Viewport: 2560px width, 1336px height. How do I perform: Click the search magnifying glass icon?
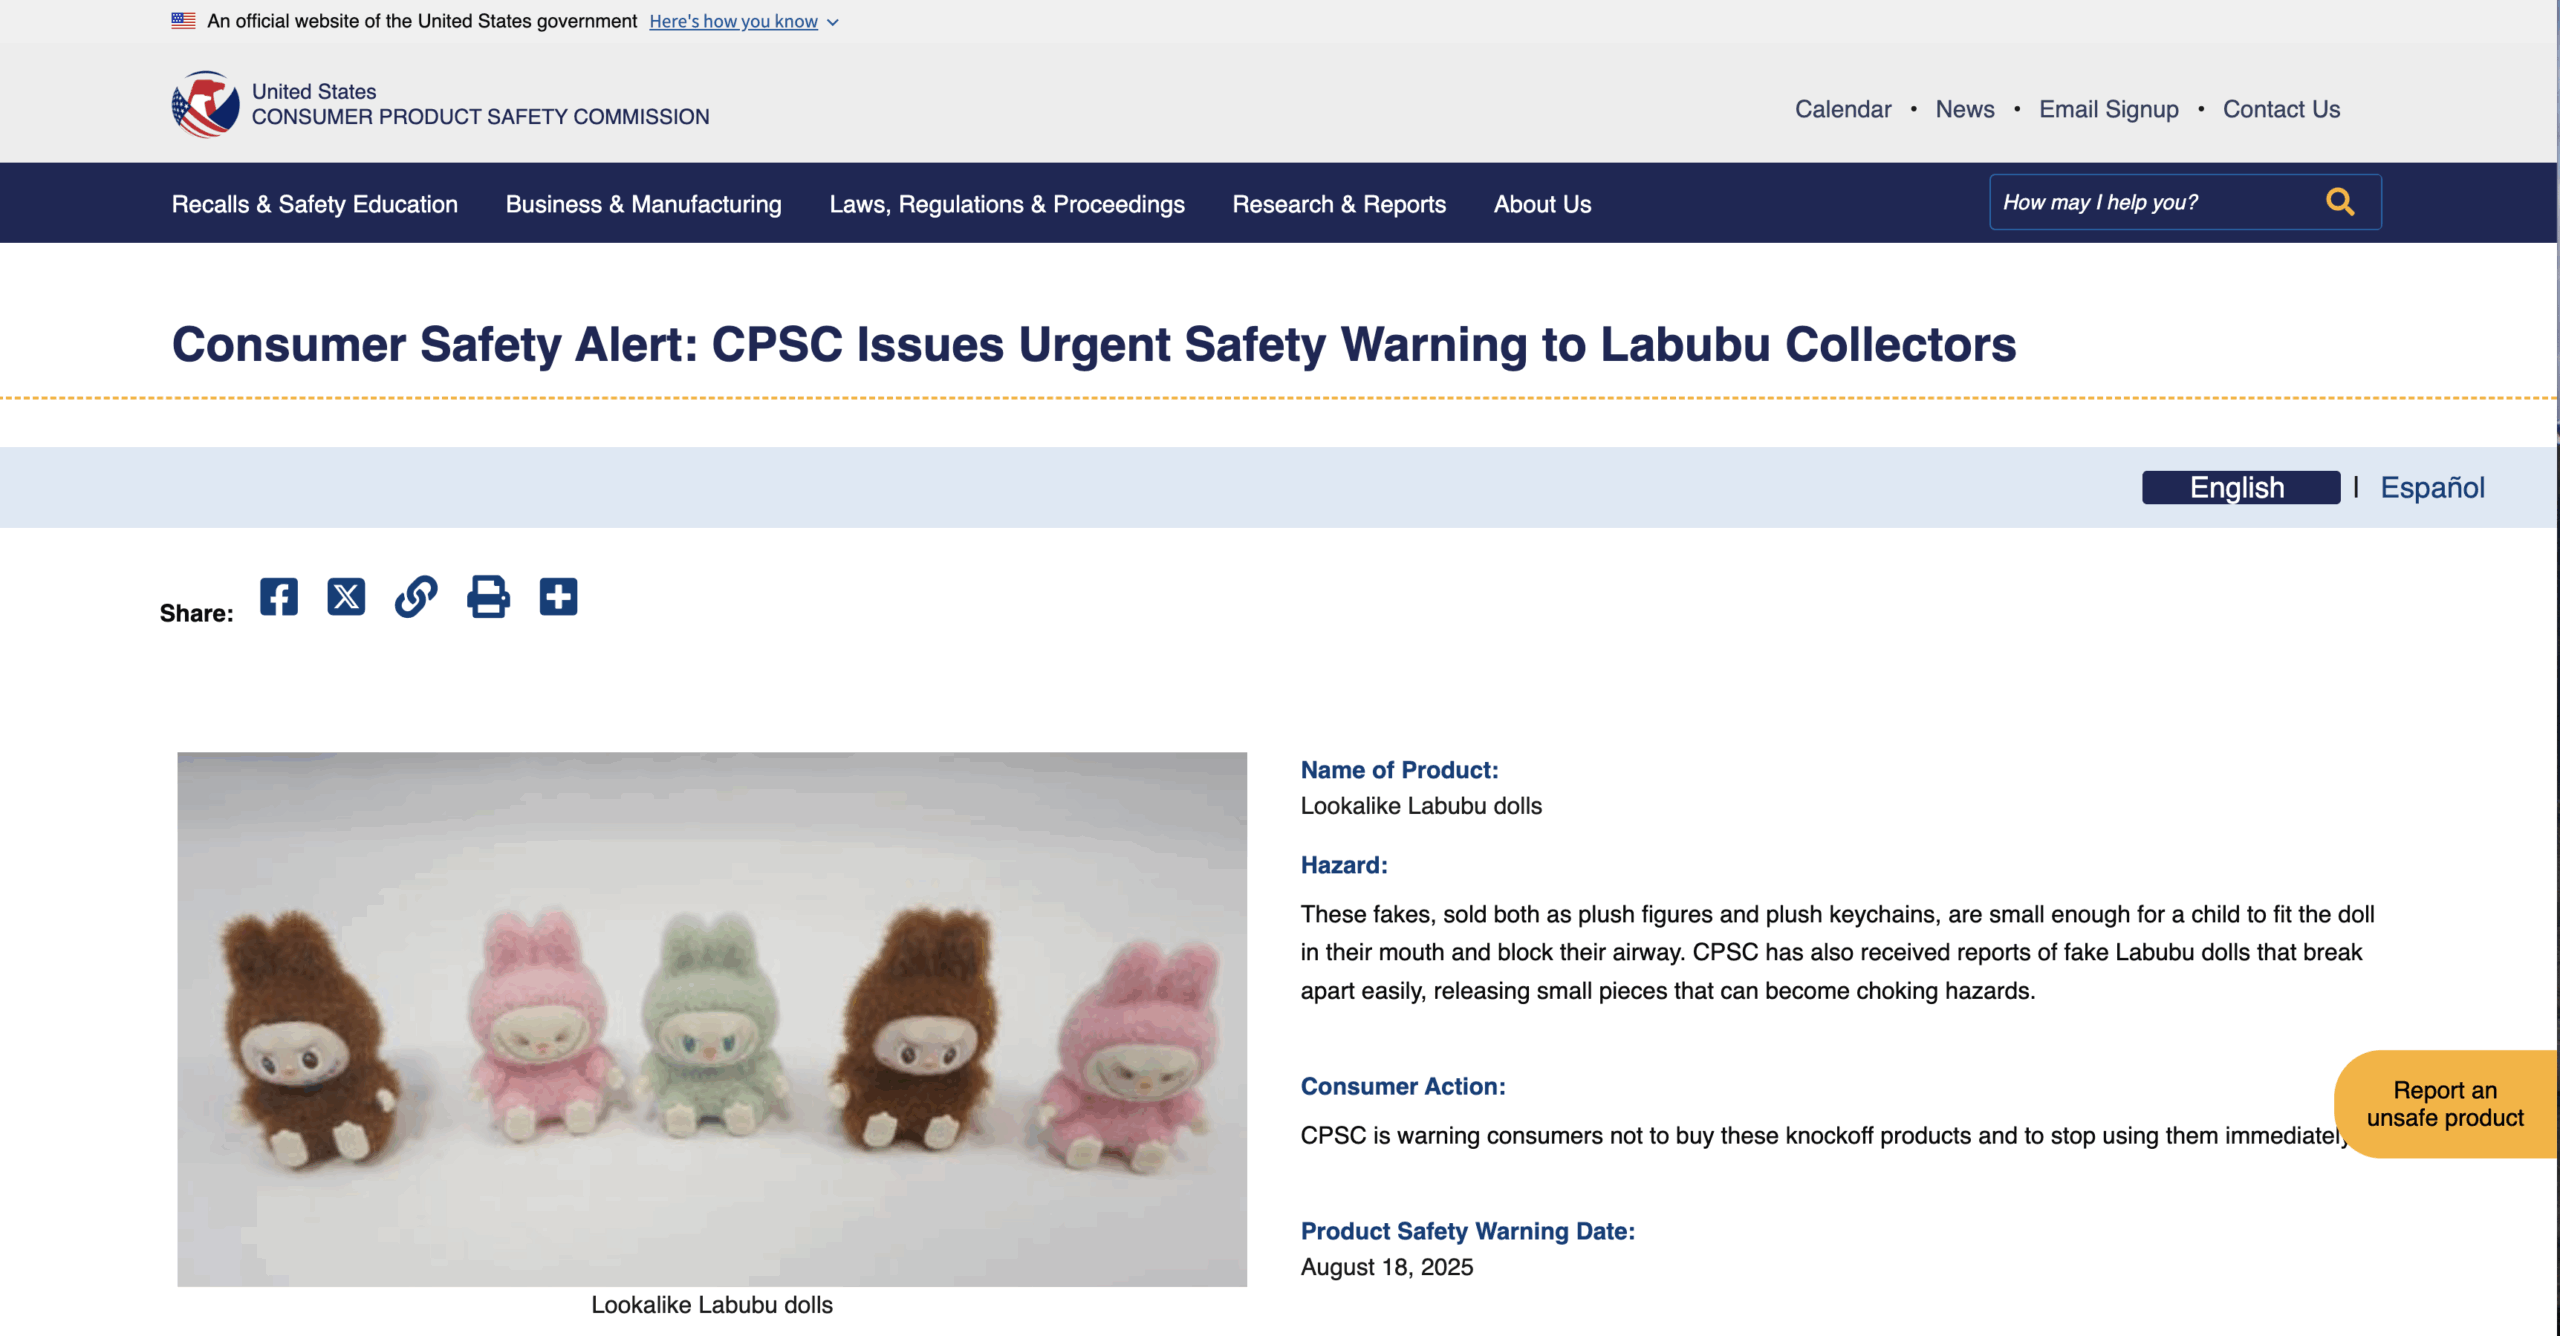(x=2339, y=203)
